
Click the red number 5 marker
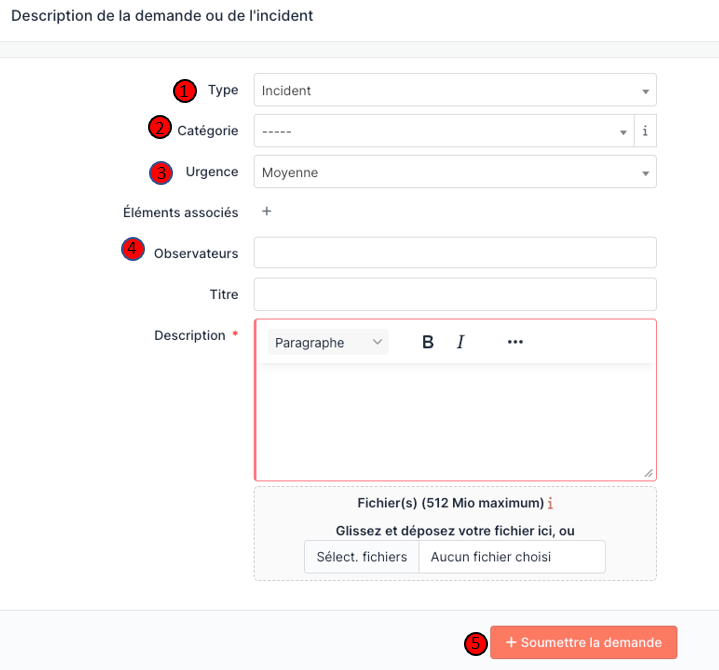point(477,643)
